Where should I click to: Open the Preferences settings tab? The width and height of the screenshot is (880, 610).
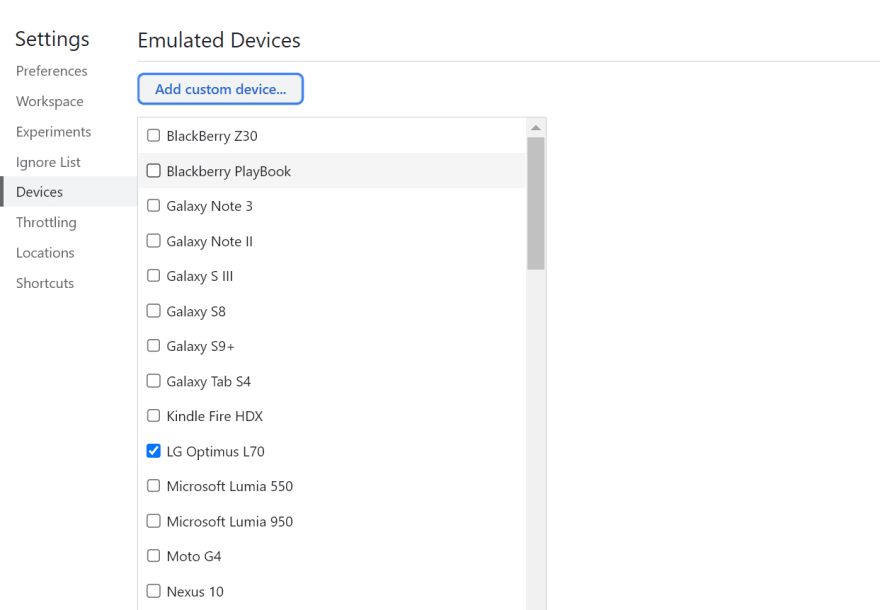[52, 71]
